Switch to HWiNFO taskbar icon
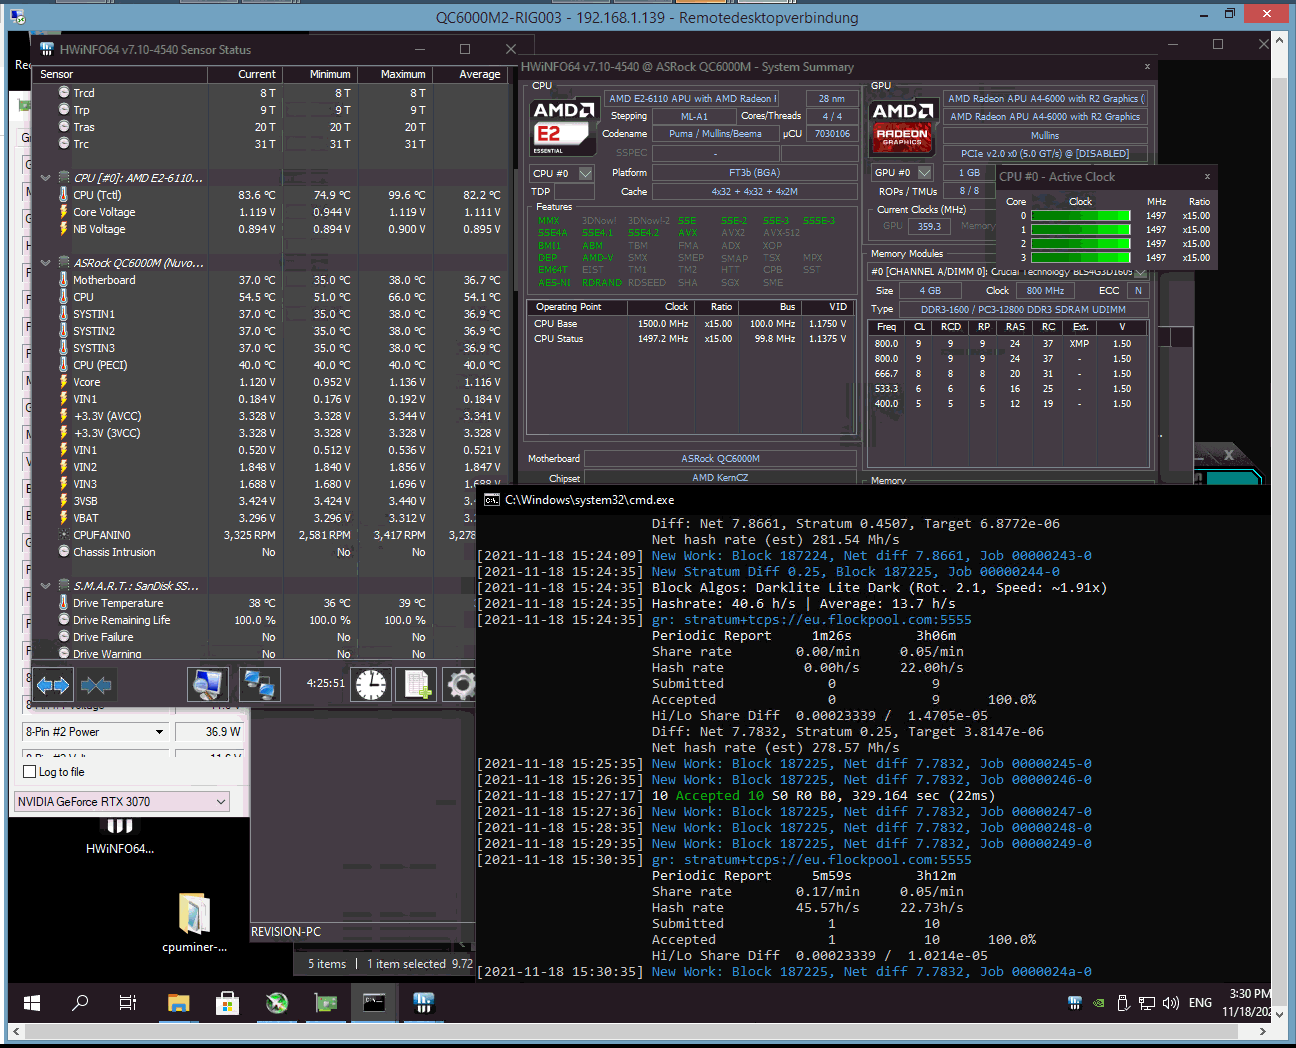This screenshot has height=1048, width=1296. [x=423, y=1003]
